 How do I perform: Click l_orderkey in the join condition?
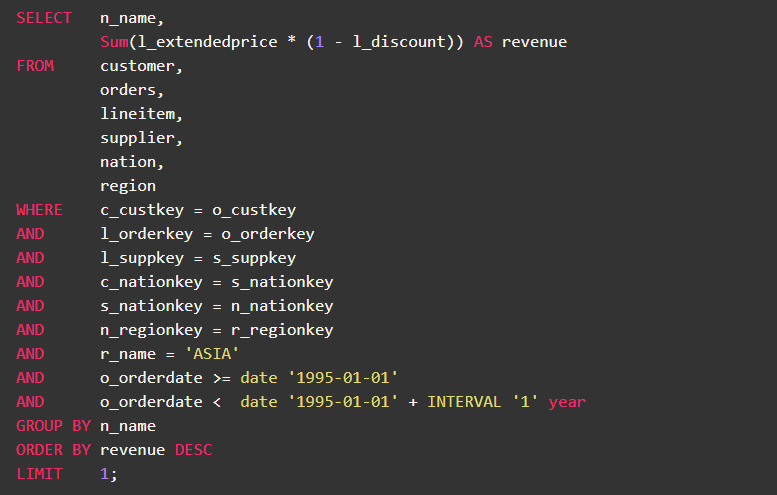coord(147,234)
